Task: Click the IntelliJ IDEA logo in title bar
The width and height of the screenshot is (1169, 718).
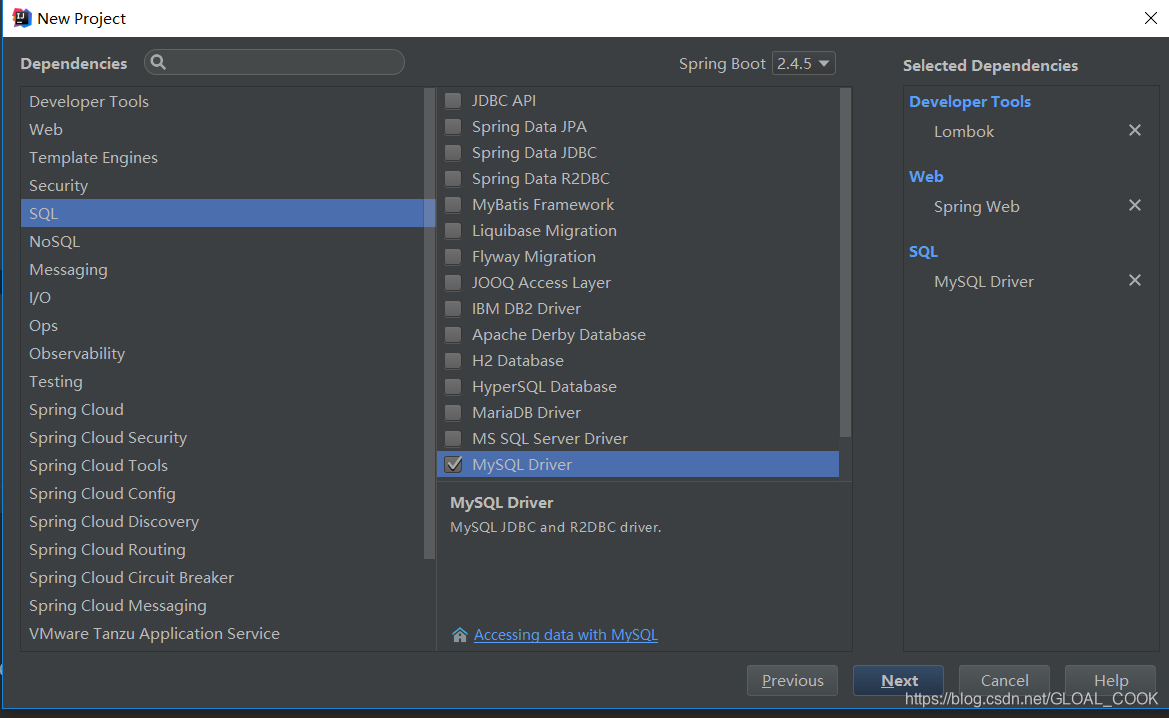Action: click(22, 18)
